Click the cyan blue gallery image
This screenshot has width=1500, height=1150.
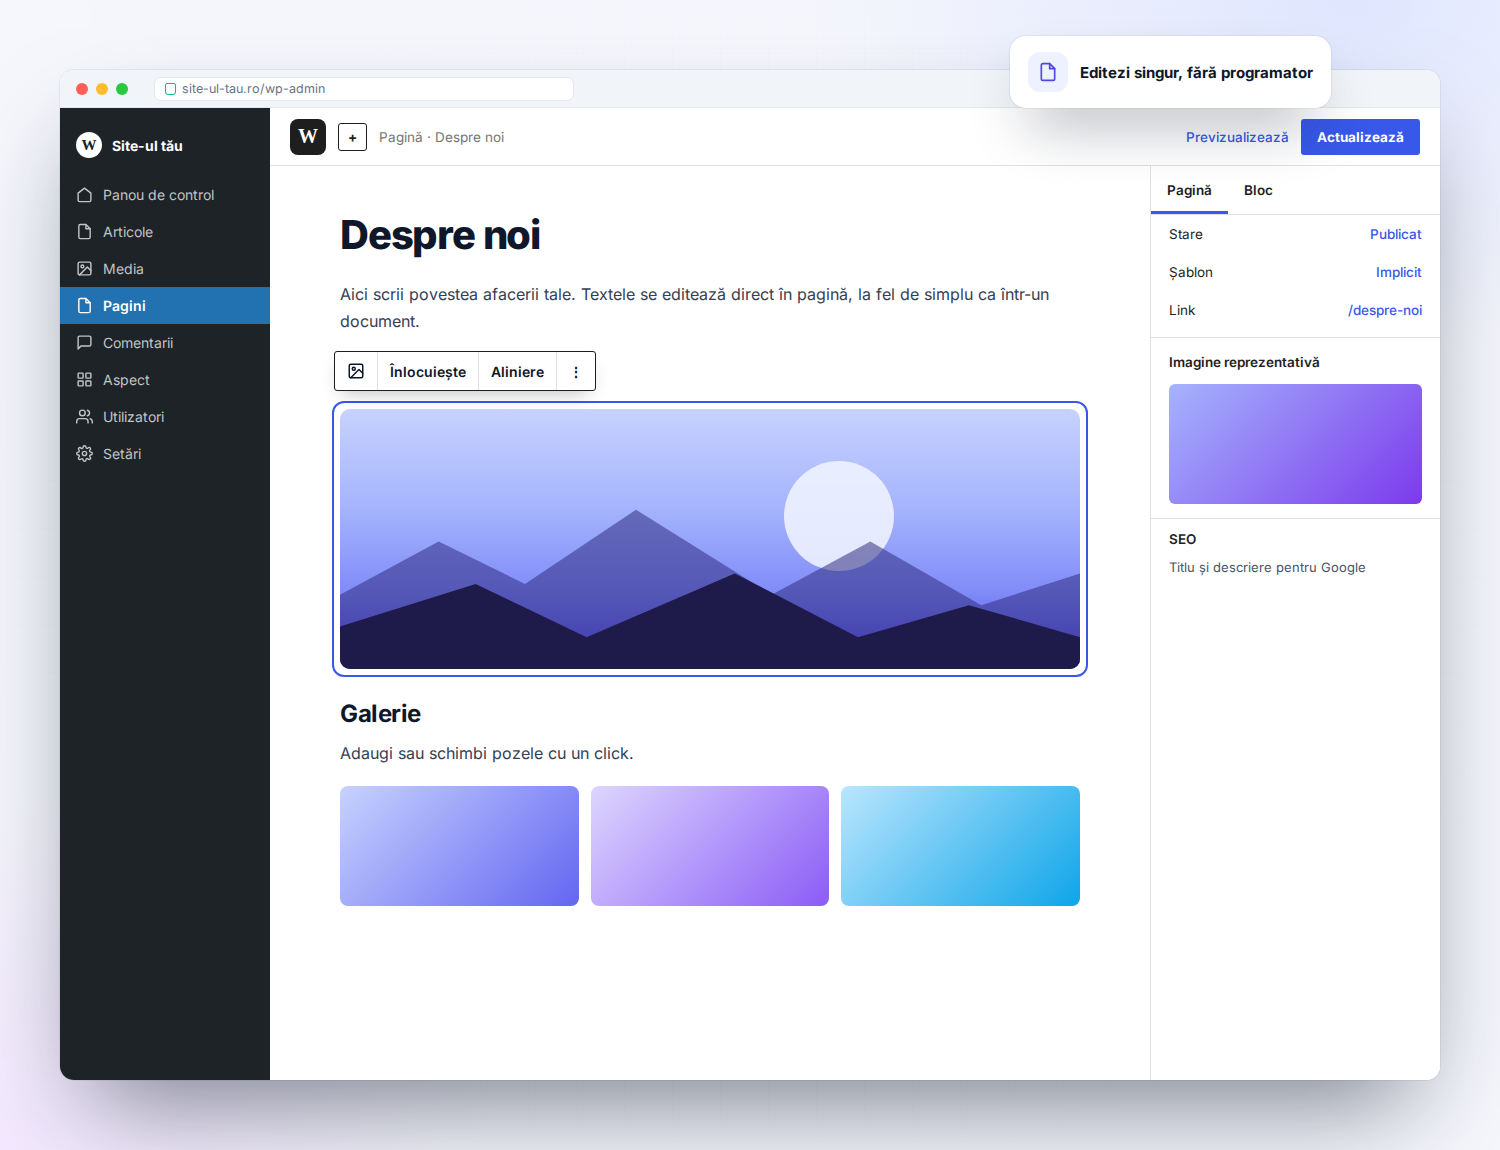960,846
